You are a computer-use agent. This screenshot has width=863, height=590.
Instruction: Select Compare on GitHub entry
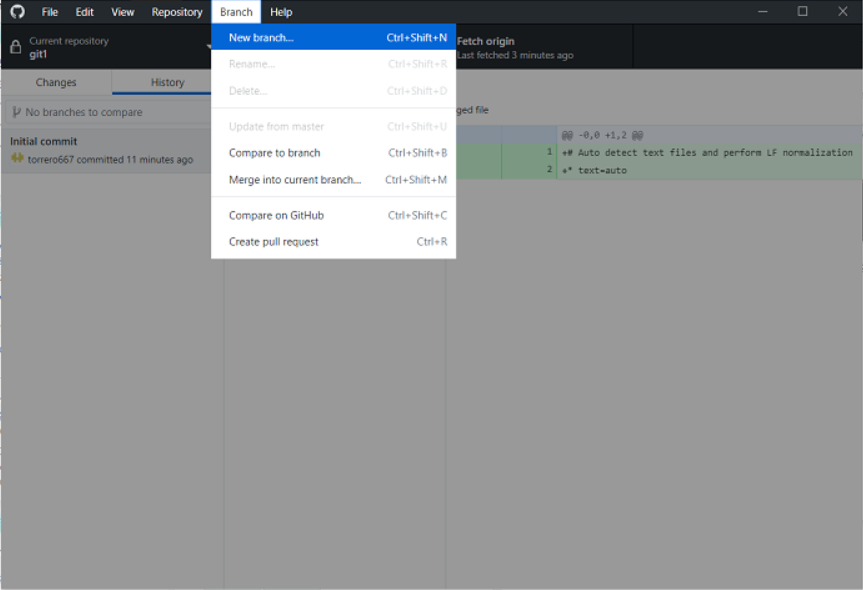click(x=334, y=215)
